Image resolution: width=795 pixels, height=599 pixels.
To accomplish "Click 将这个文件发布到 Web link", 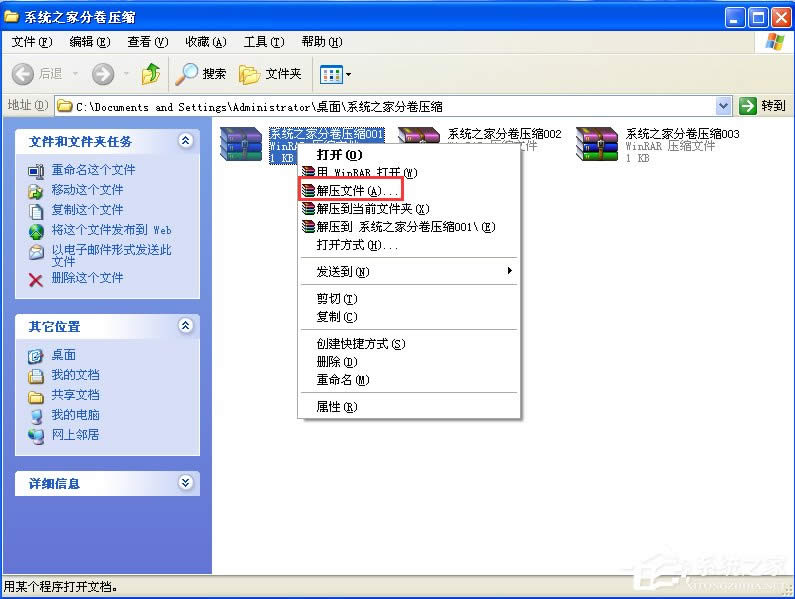I will point(112,230).
